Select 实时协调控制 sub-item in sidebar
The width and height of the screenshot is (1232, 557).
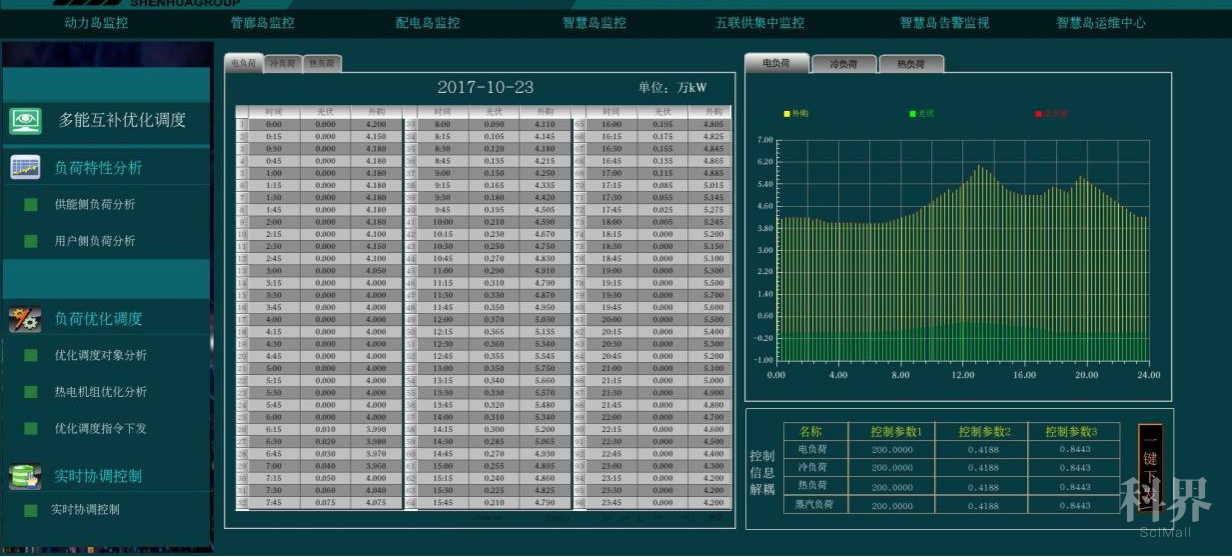(85, 510)
